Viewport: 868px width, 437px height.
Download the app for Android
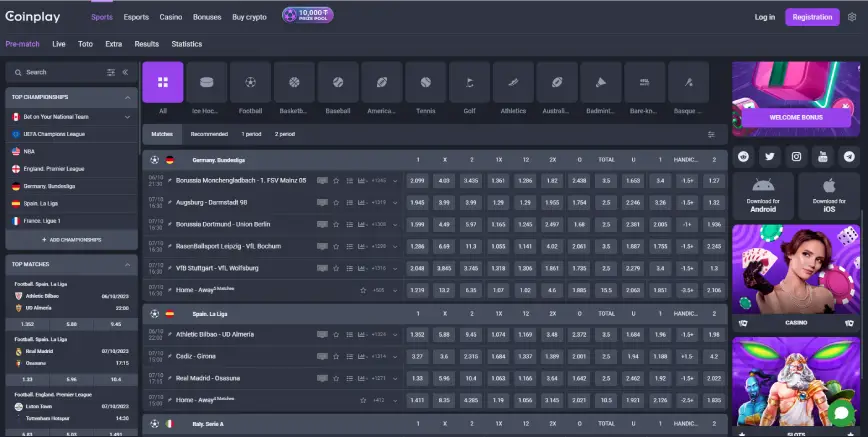763,196
